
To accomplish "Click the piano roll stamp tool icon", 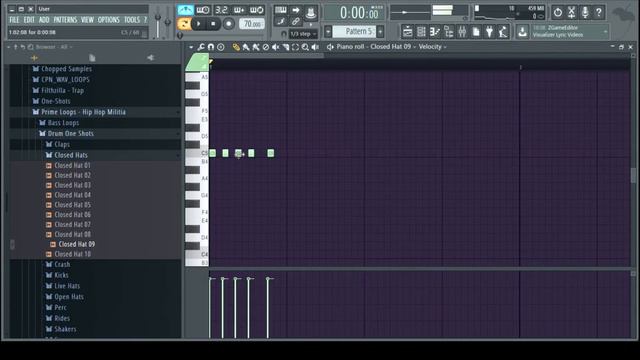I will click(x=221, y=47).
